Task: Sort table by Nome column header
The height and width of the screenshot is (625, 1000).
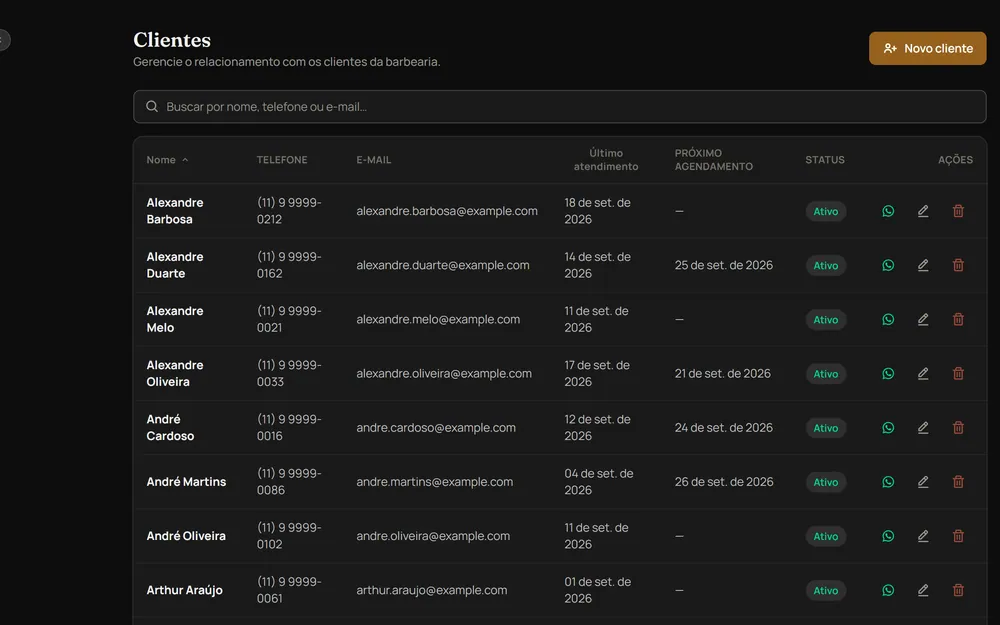Action: tap(167, 160)
